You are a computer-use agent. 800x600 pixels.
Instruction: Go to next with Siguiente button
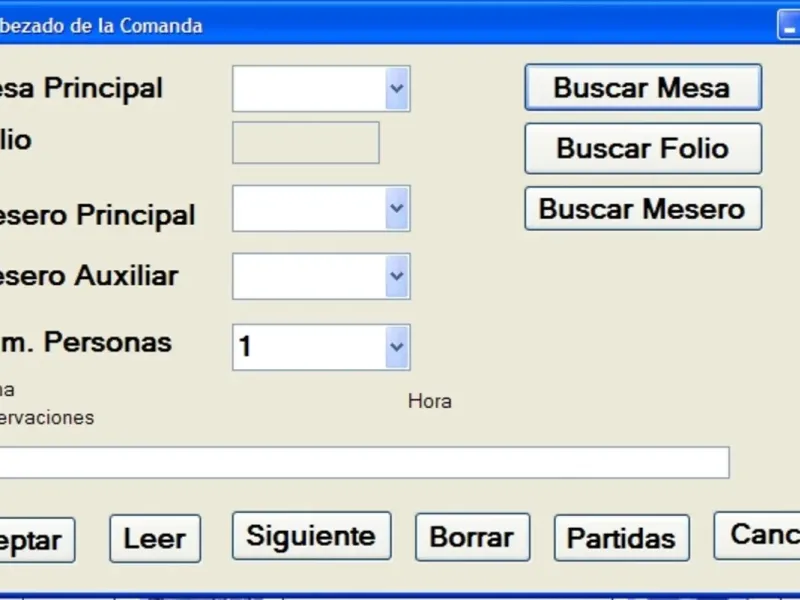[x=311, y=536]
